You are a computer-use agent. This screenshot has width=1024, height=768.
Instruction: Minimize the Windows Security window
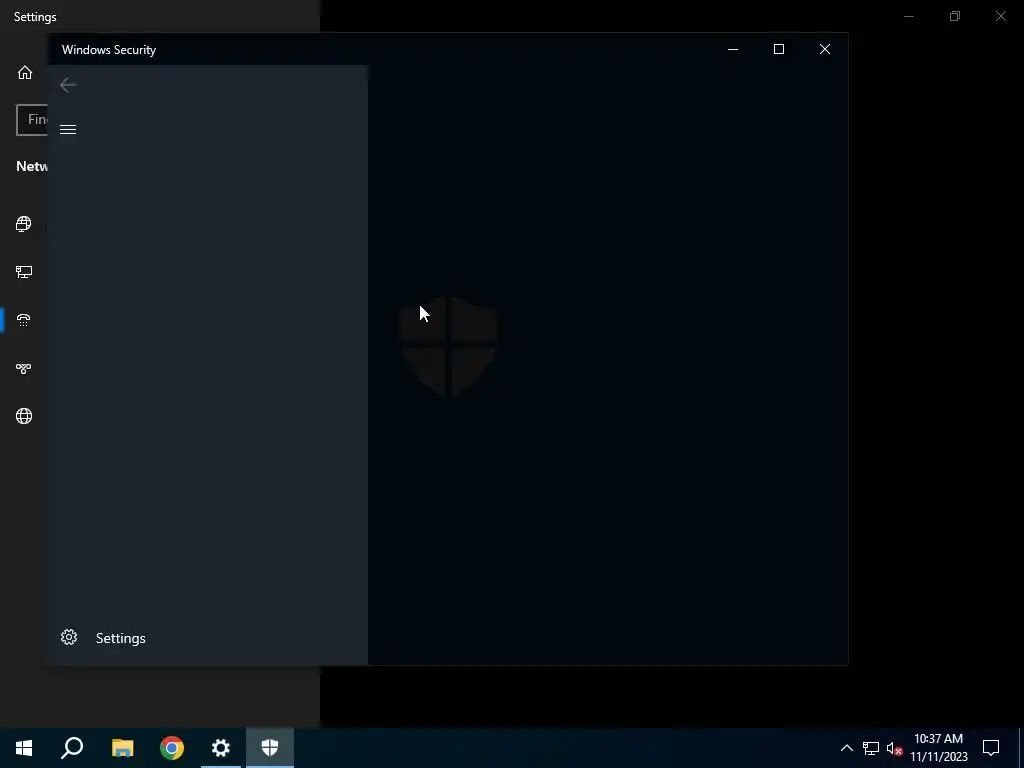(x=733, y=50)
